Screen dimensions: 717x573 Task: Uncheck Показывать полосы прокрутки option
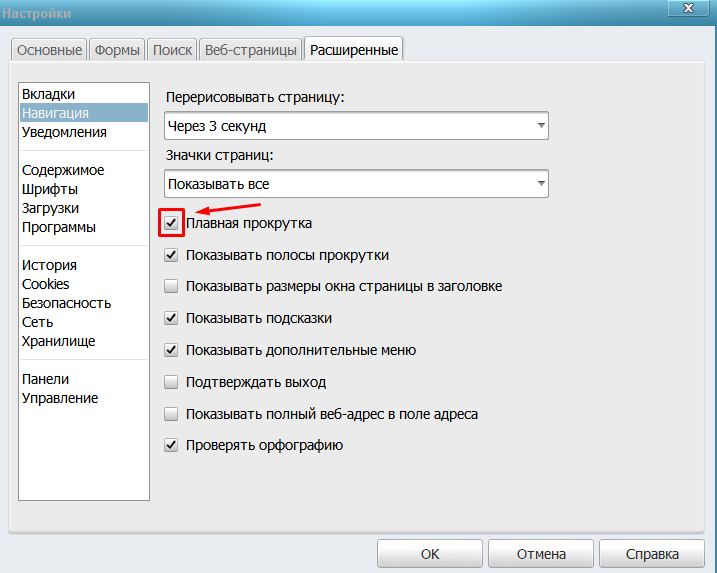click(171, 255)
